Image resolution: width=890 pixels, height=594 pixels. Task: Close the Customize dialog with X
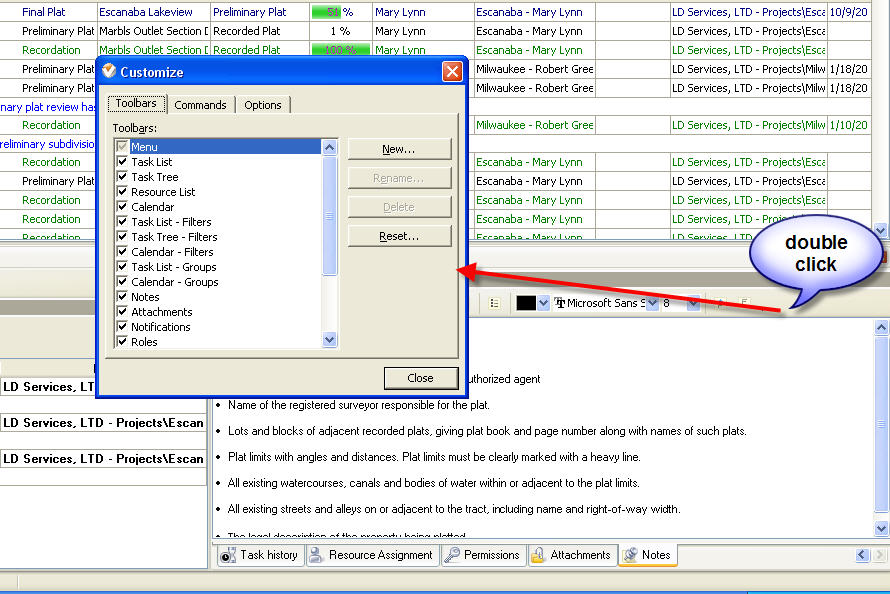click(452, 72)
